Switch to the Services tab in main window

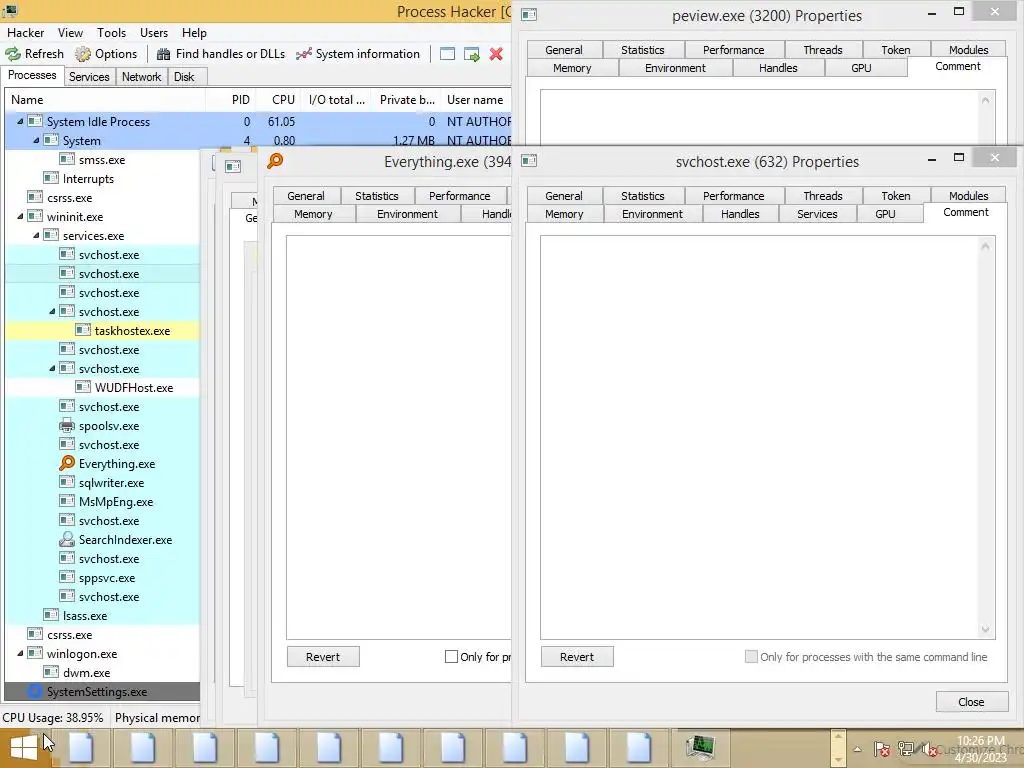89,77
